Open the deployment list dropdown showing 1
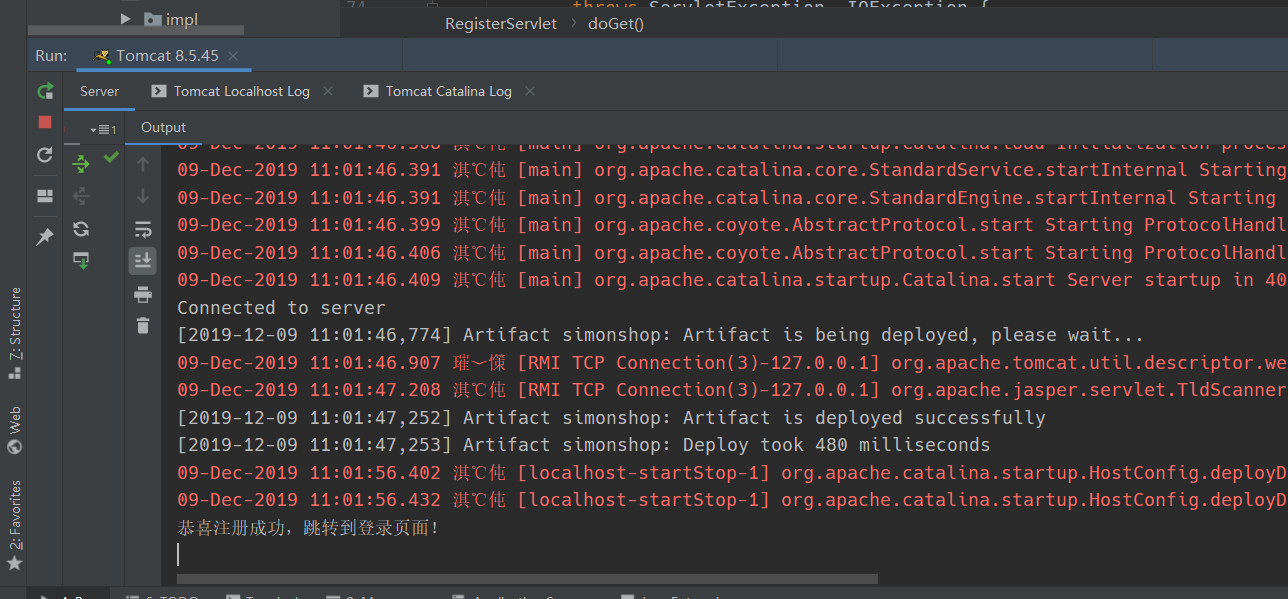 click(103, 129)
